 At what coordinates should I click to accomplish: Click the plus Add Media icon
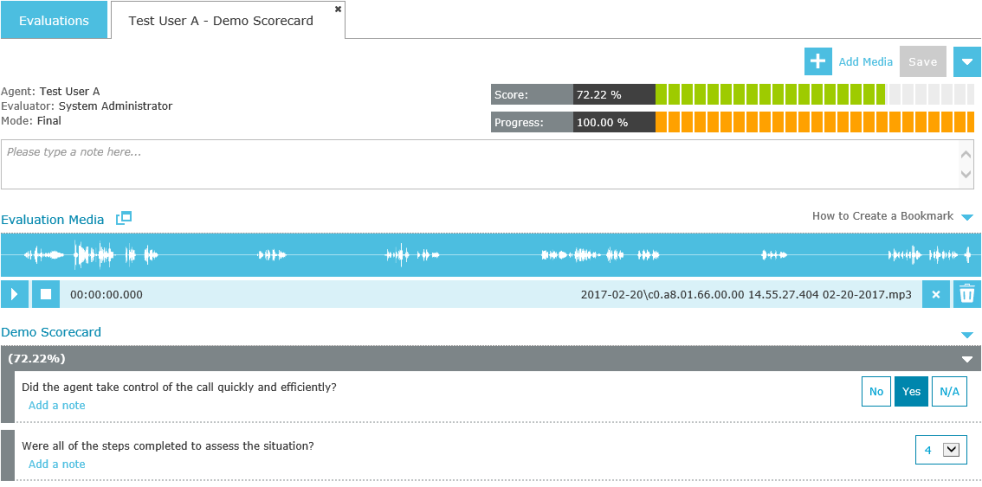coord(818,62)
